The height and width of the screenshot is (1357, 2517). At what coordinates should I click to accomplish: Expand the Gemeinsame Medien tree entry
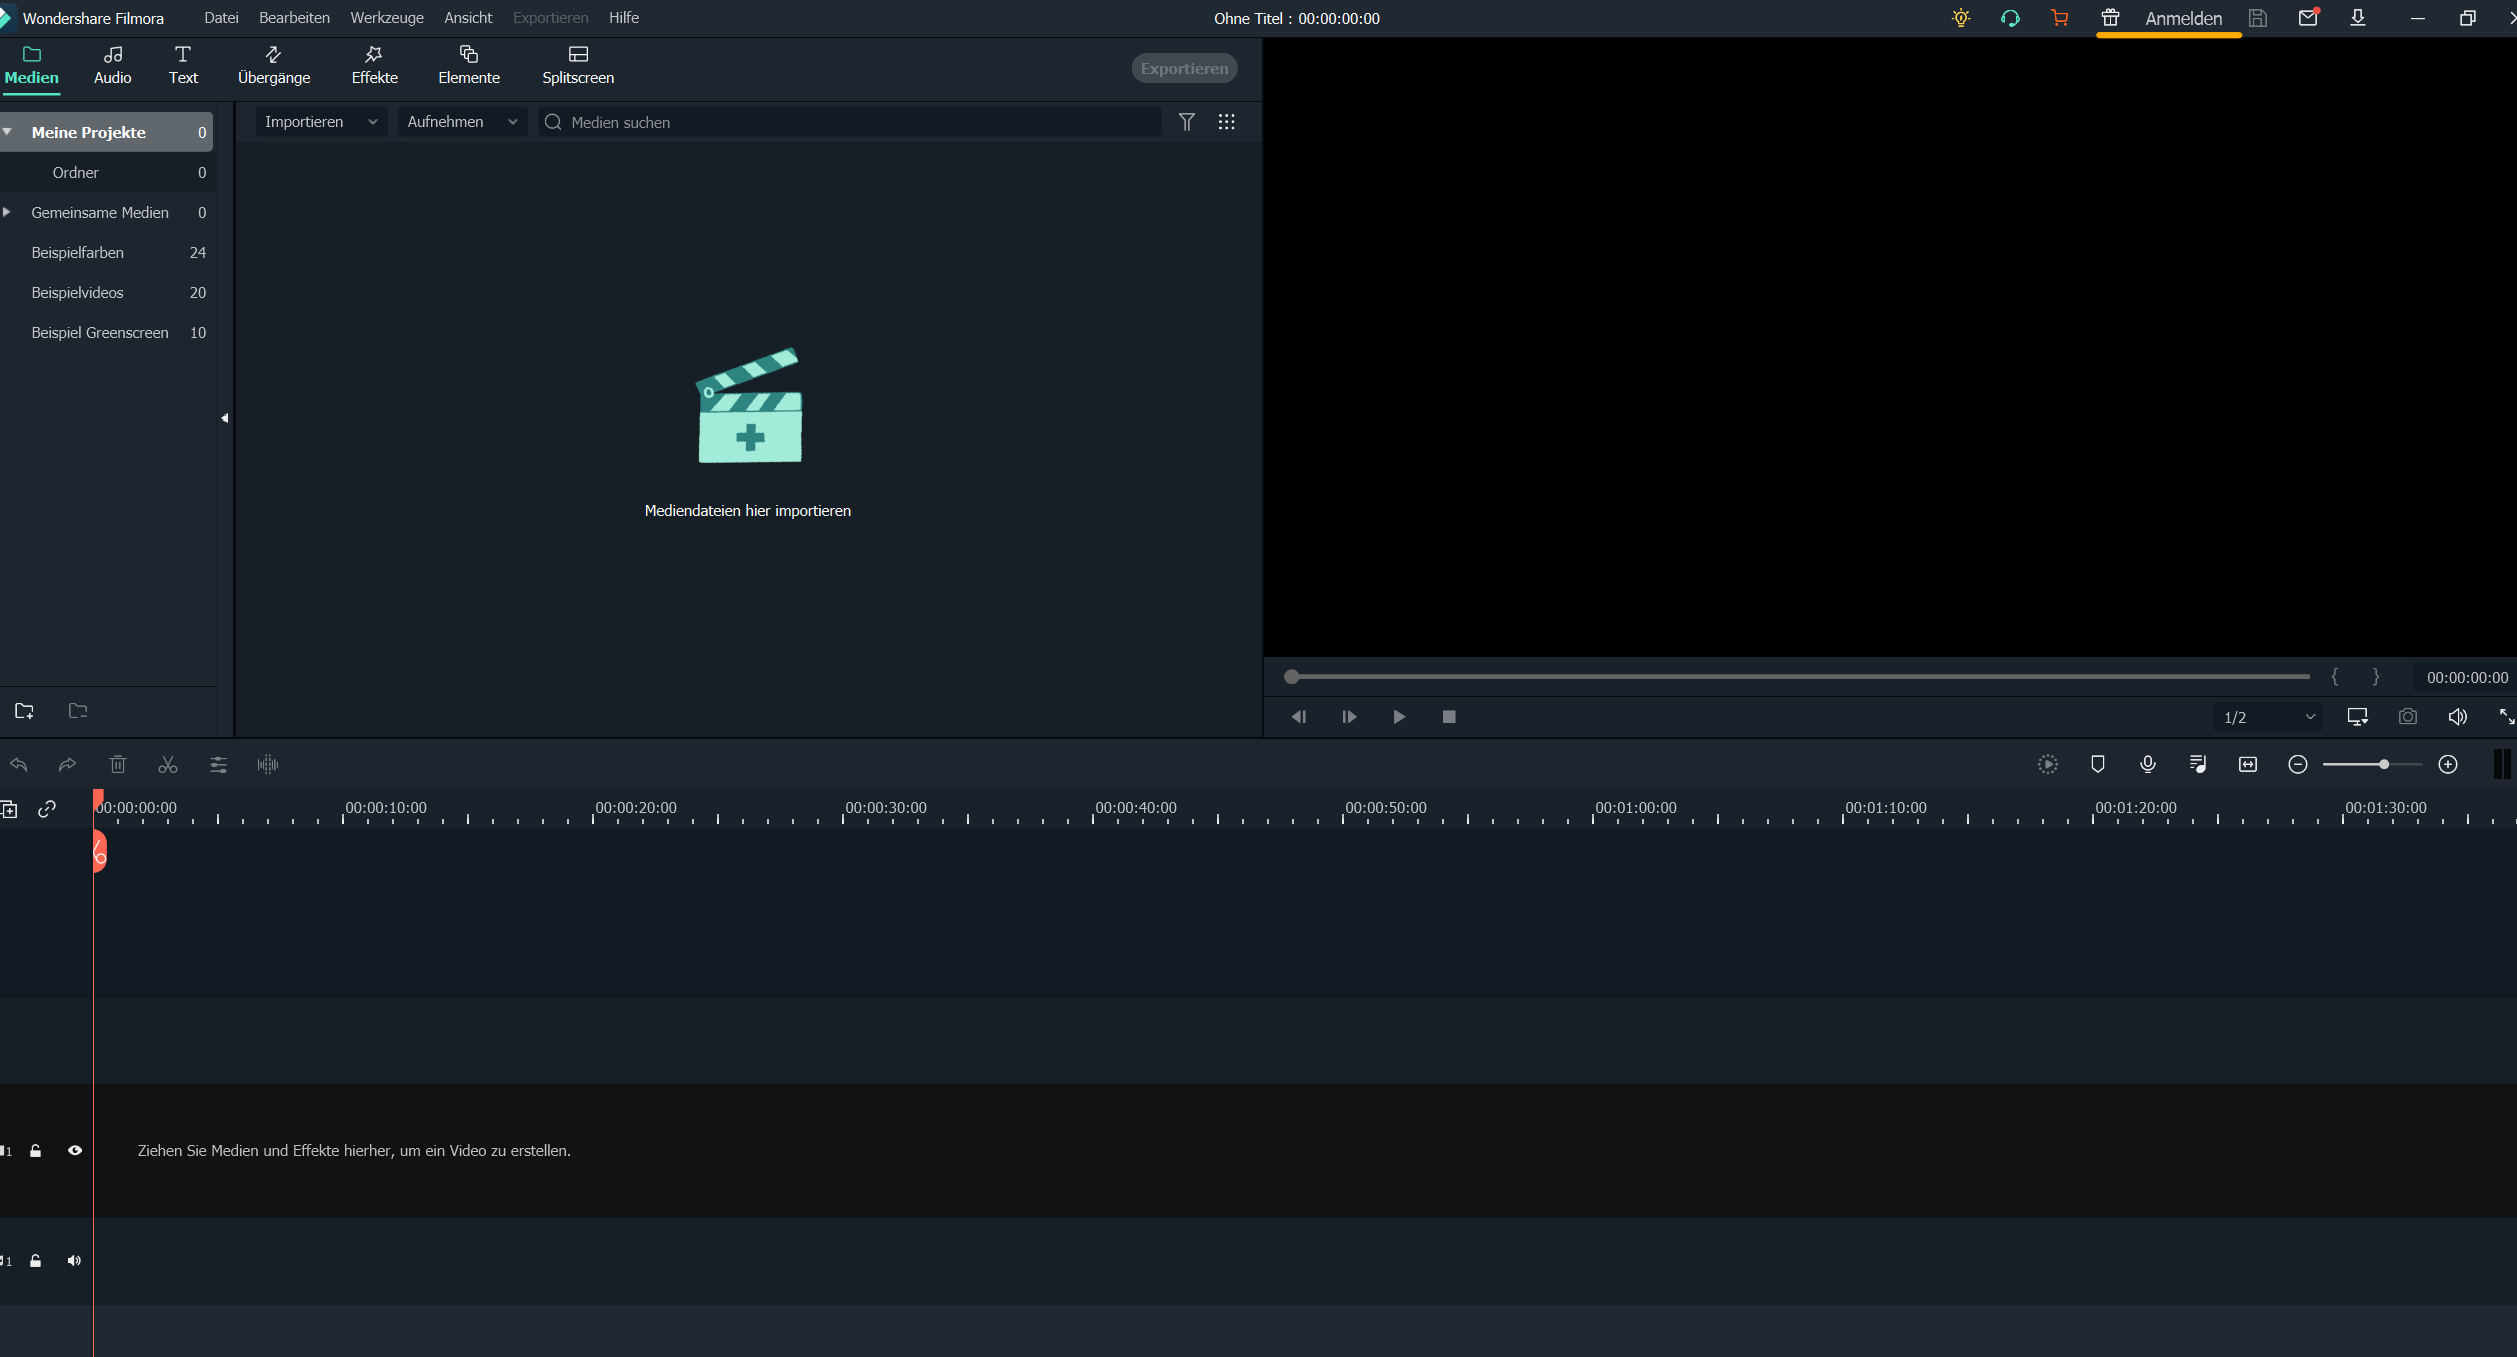(8, 212)
